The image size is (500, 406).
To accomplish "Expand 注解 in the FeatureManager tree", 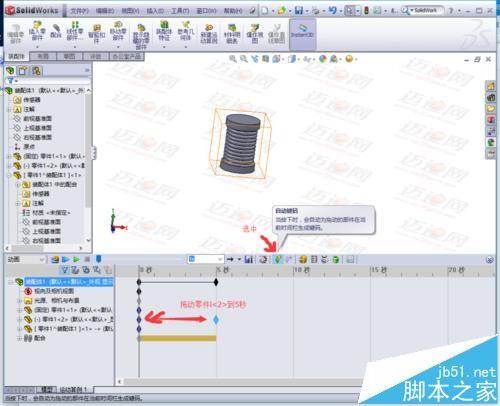I will 9,109.
